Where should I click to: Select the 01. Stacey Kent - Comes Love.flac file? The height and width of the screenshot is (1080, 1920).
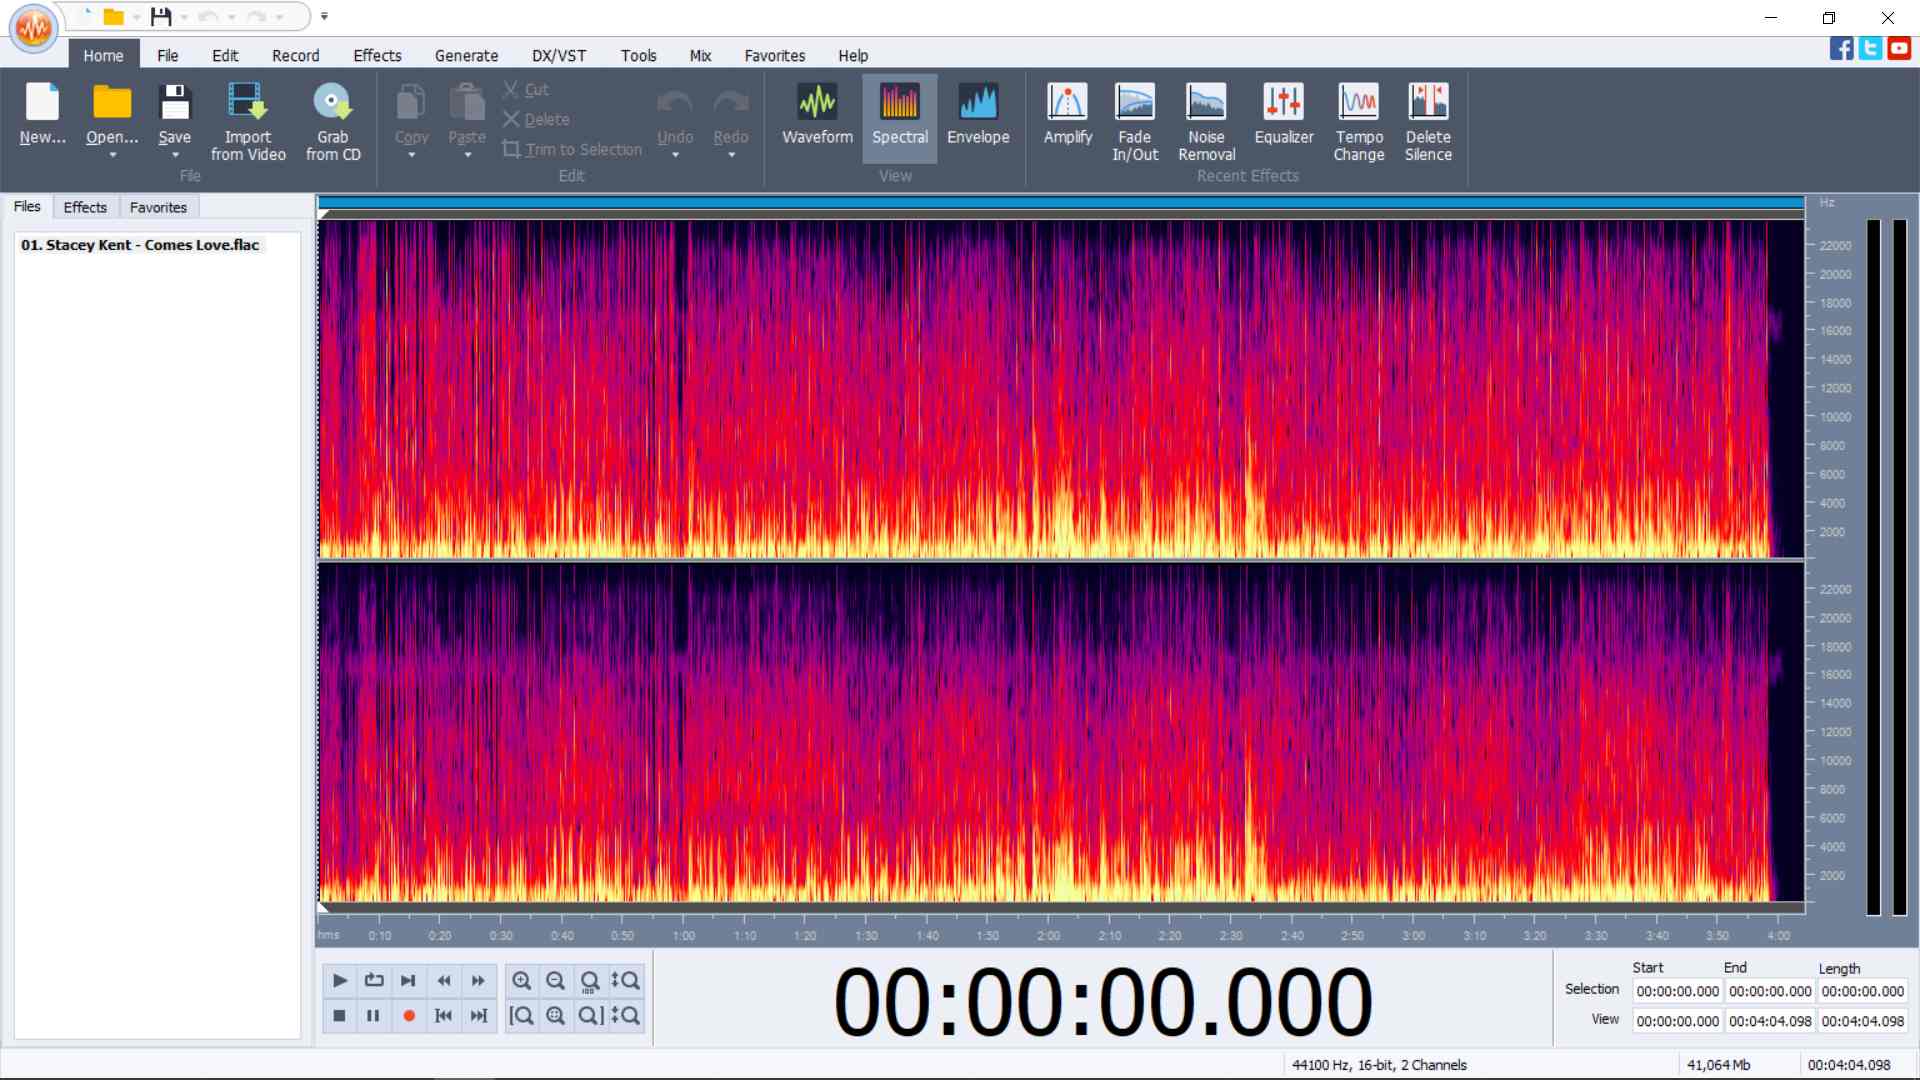point(140,245)
